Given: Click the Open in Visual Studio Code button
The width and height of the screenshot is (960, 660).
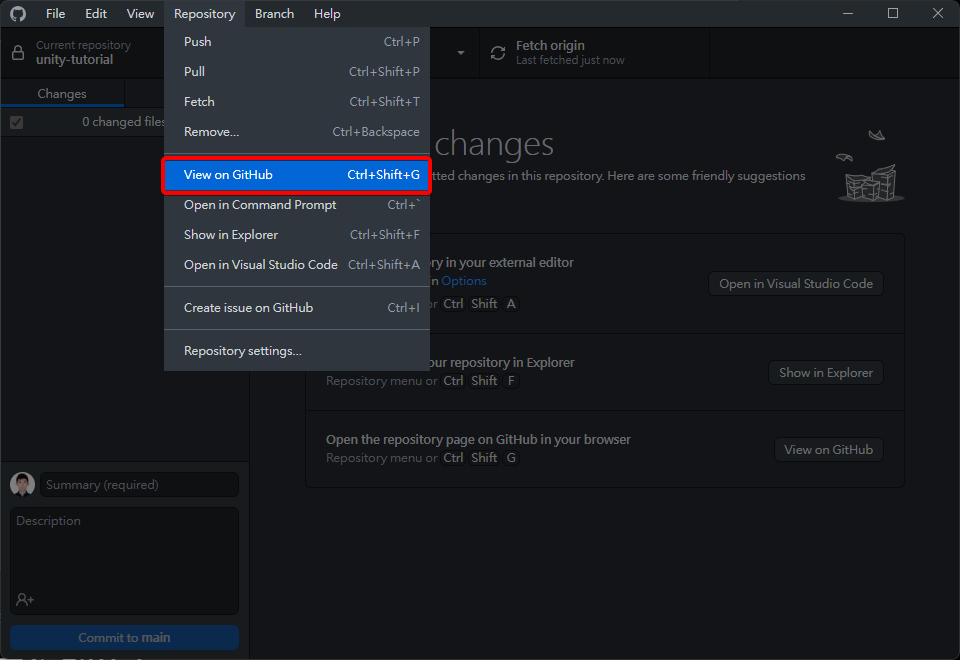Looking at the screenshot, I should [795, 284].
